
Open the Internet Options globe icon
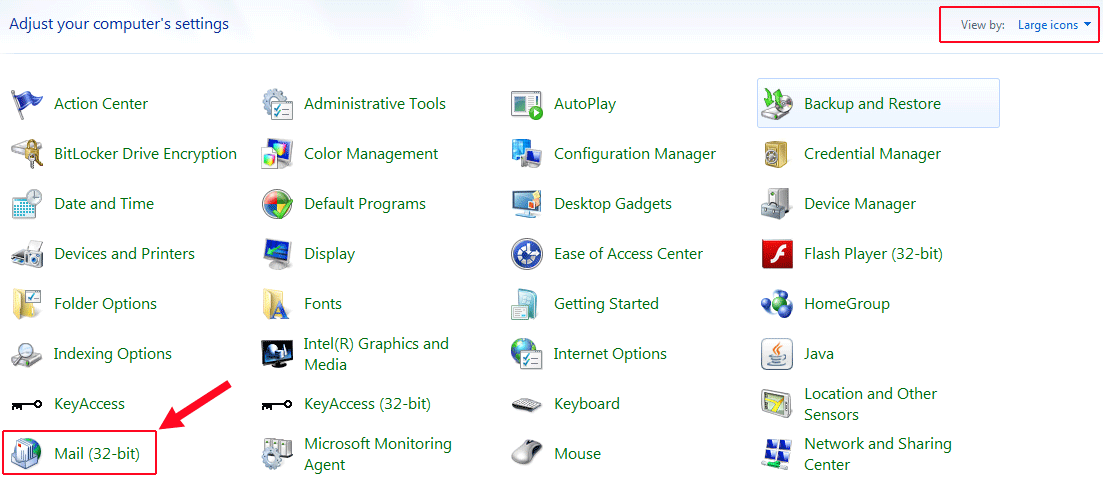pos(528,354)
